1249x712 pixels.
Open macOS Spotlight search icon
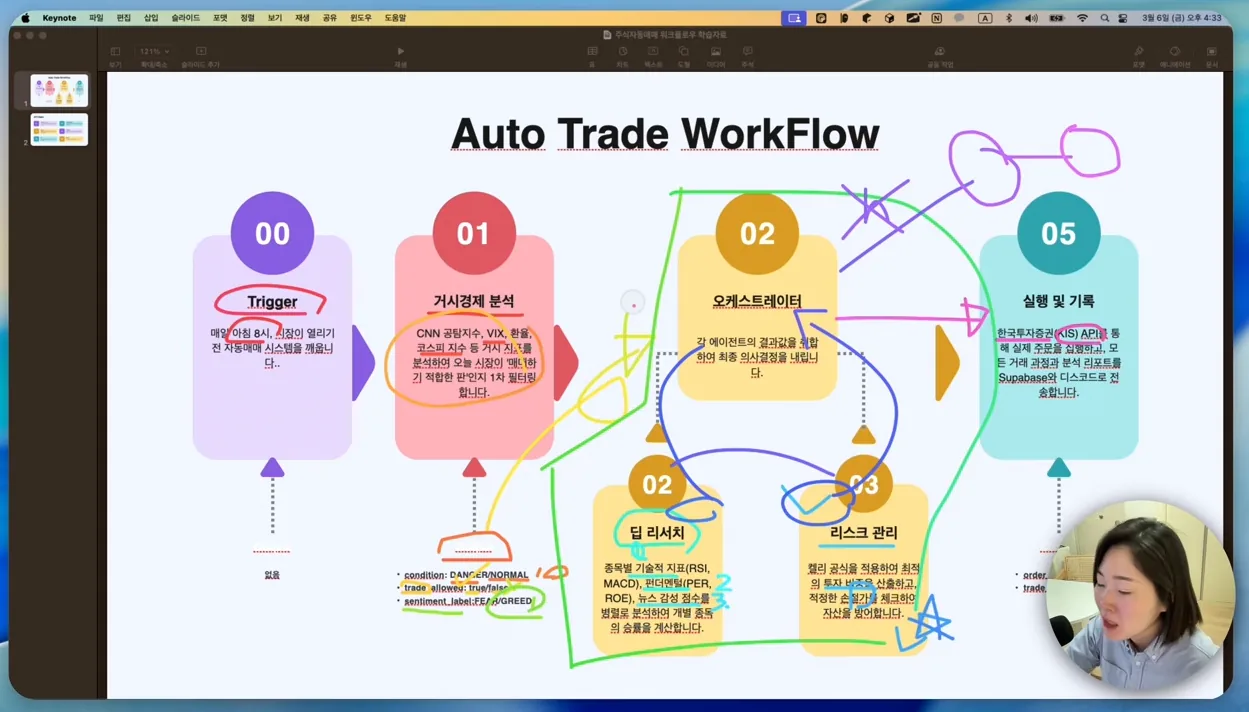point(1104,18)
